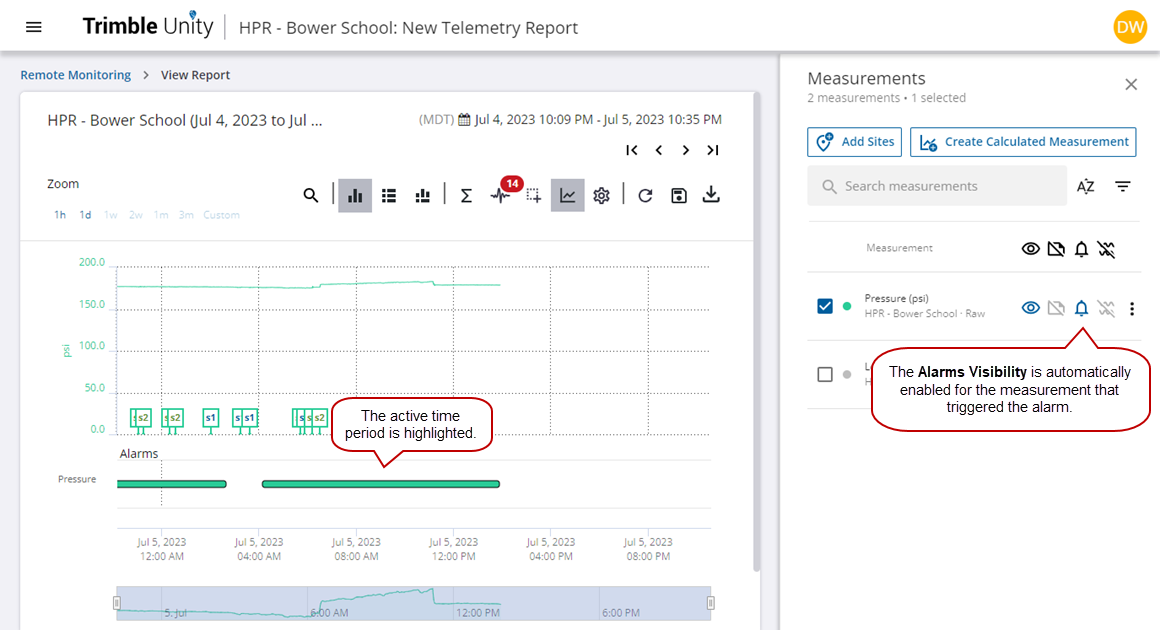Click the magnifier search icon in chart toolbar

tap(311, 195)
